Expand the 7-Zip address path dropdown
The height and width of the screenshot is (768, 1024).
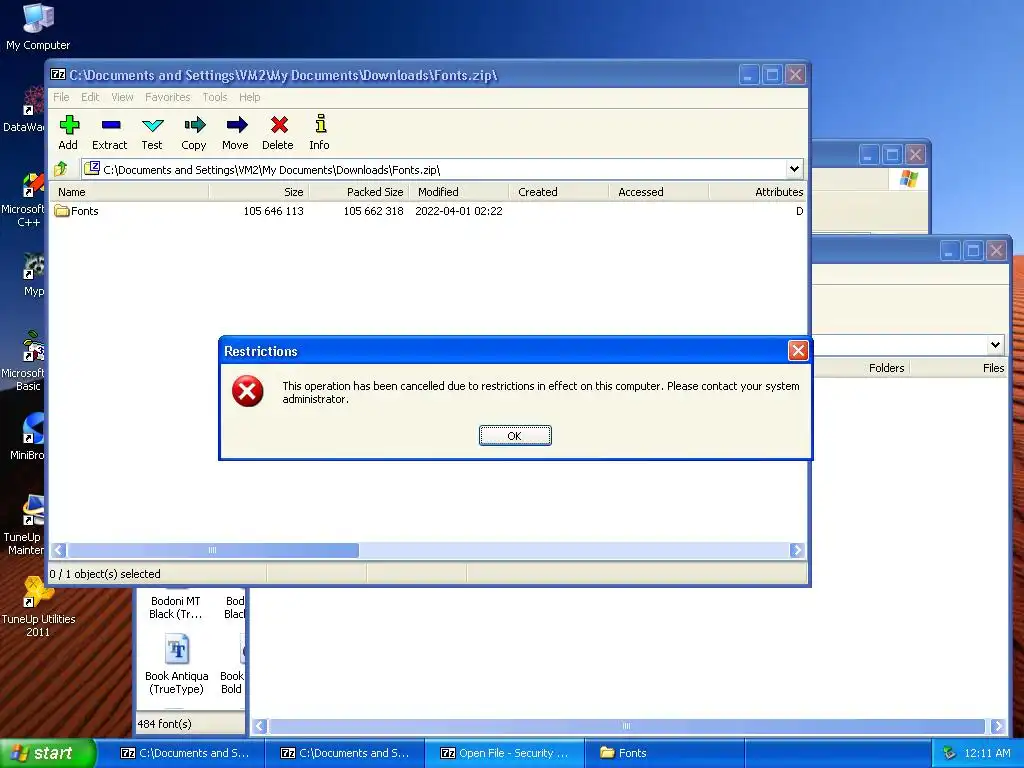(x=794, y=169)
